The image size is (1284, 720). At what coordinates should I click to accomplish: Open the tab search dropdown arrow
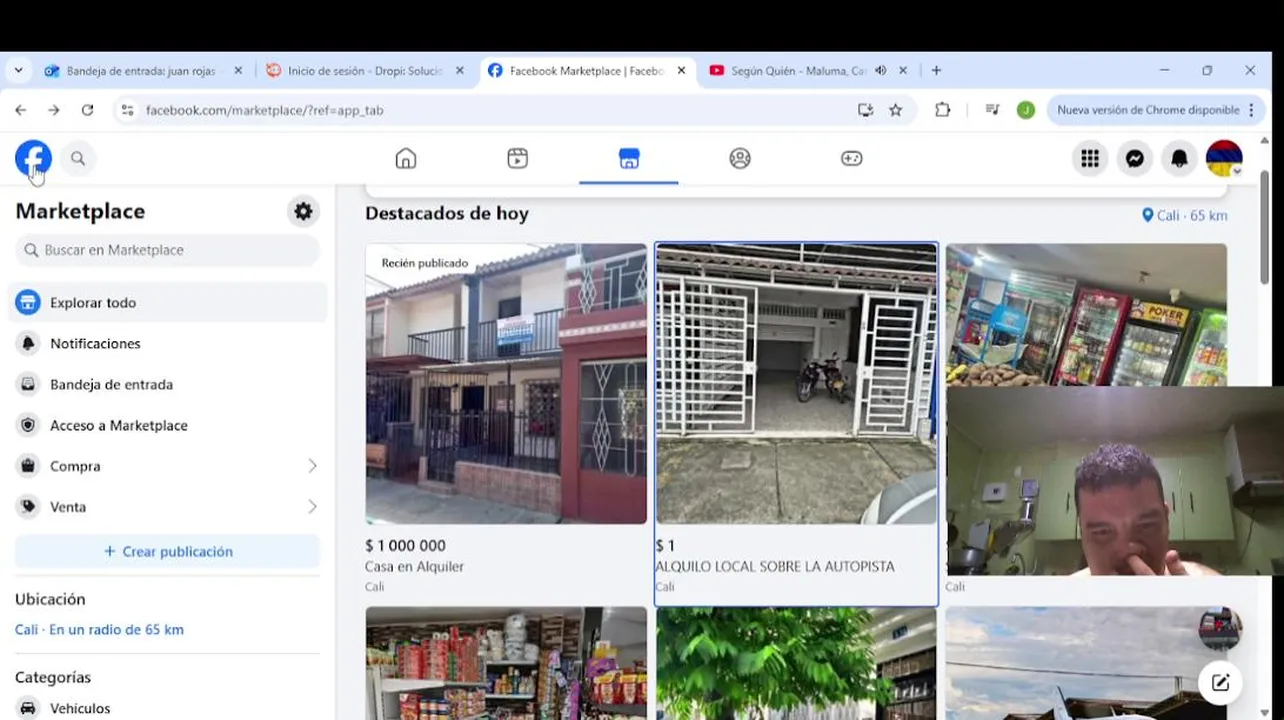pos(18,71)
